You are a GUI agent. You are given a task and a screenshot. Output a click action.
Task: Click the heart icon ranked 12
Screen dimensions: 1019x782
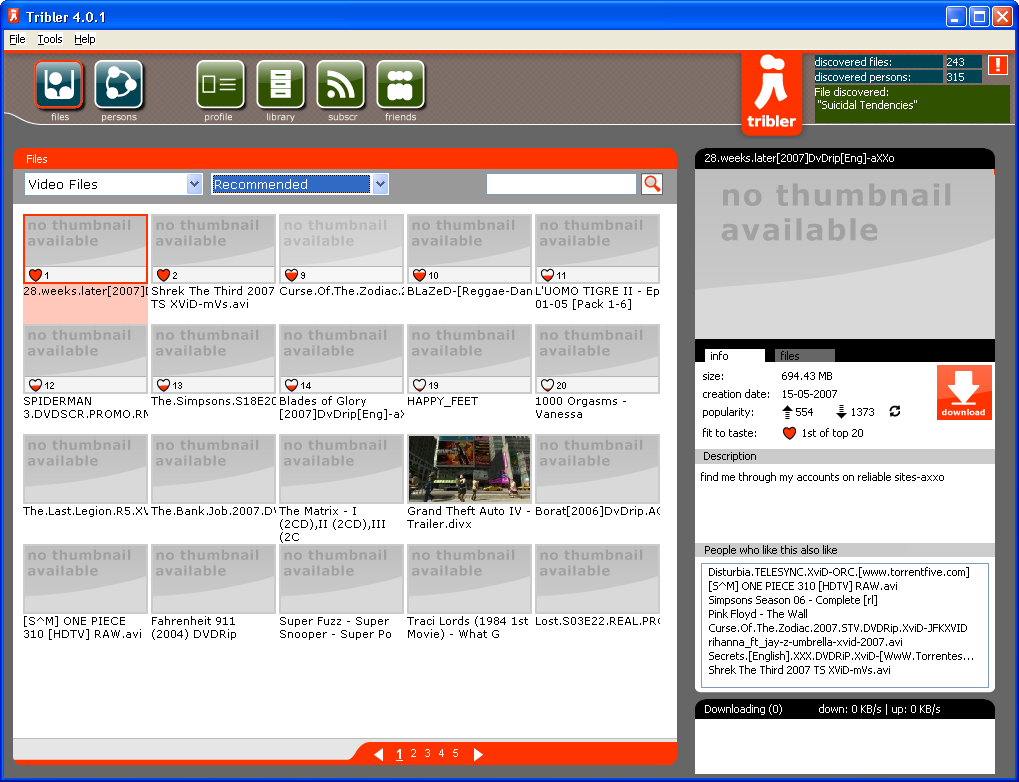(x=36, y=385)
